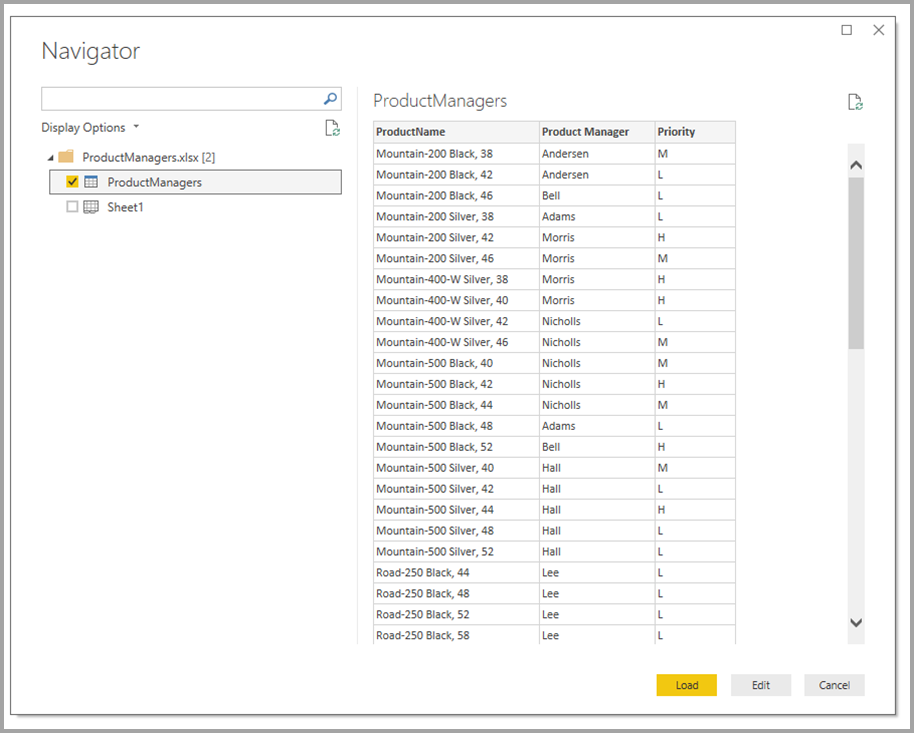This screenshot has width=914, height=733.
Task: Click the preview scrollbar down arrow
Action: point(856,621)
